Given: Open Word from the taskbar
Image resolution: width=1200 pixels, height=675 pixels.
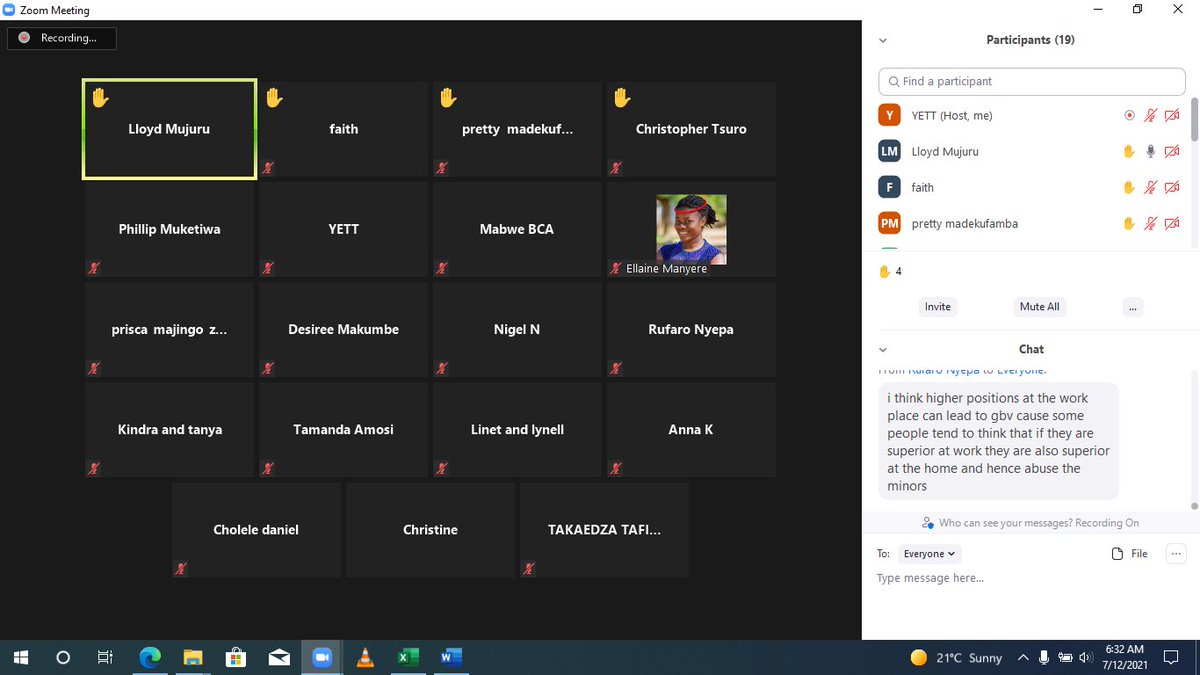Looking at the screenshot, I should 451,657.
